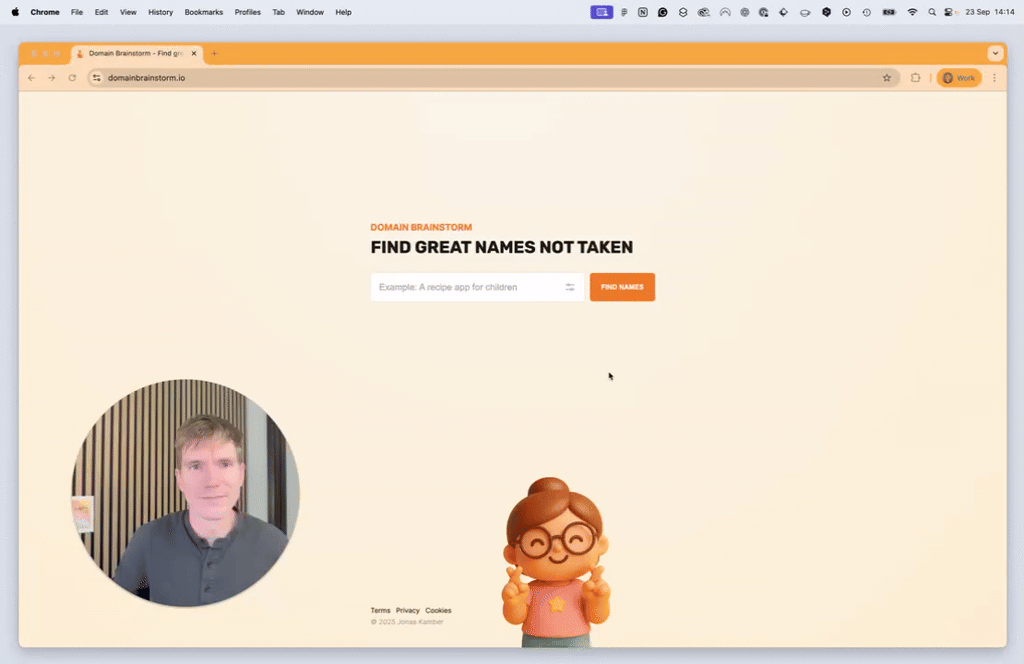Expand the tab search dropdown arrow
Viewport: 1024px width, 664px height.
pyautogui.click(x=995, y=54)
